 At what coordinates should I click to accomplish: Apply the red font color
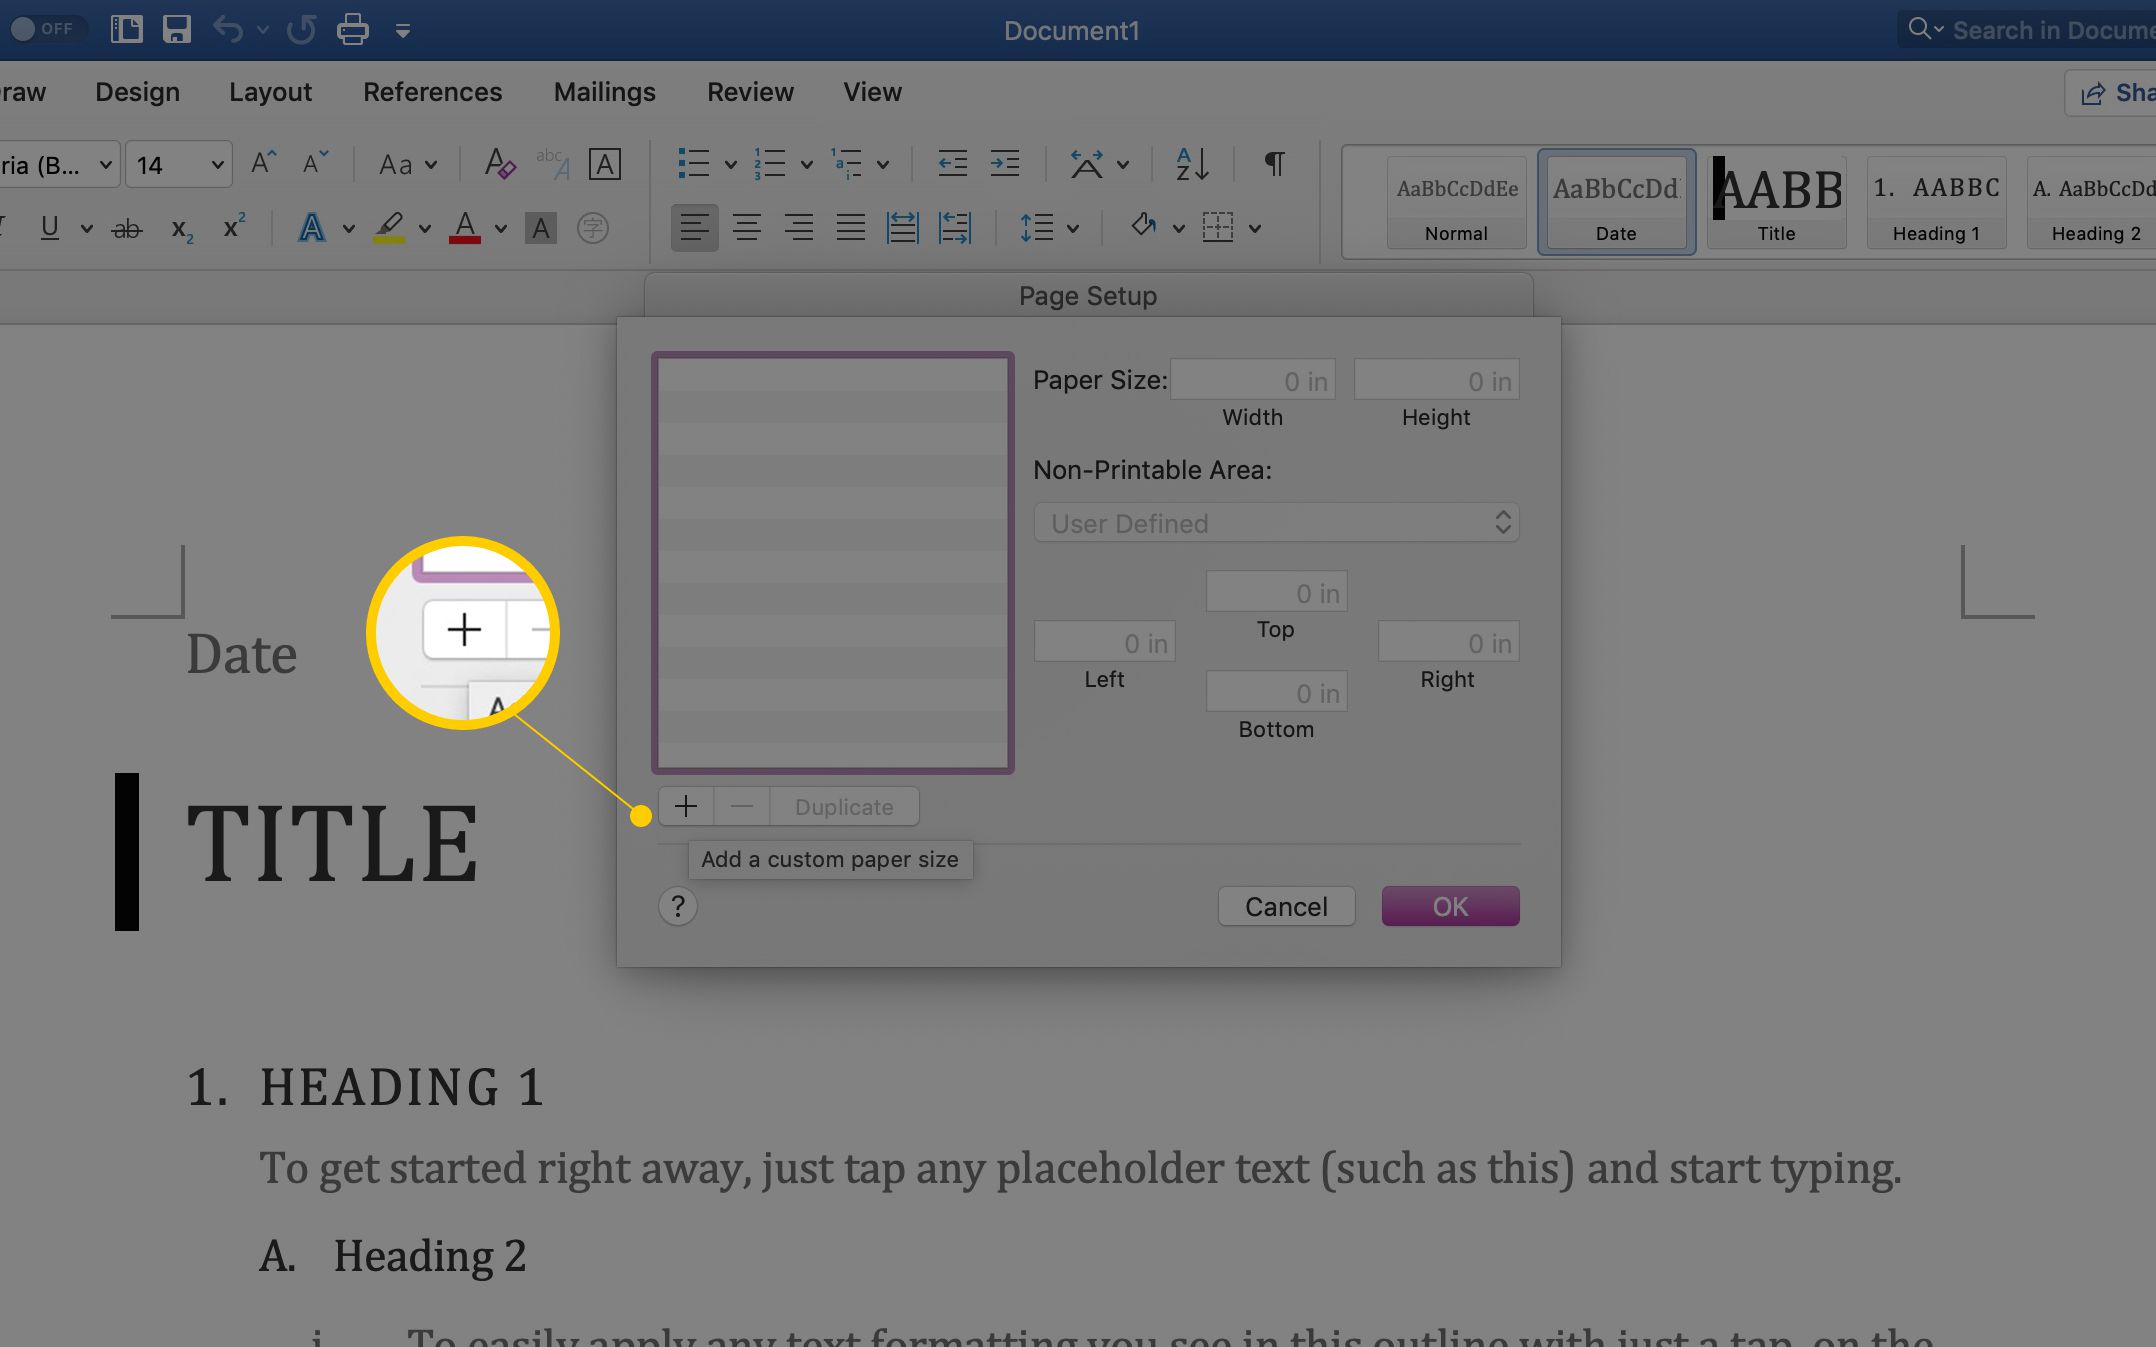[x=464, y=228]
